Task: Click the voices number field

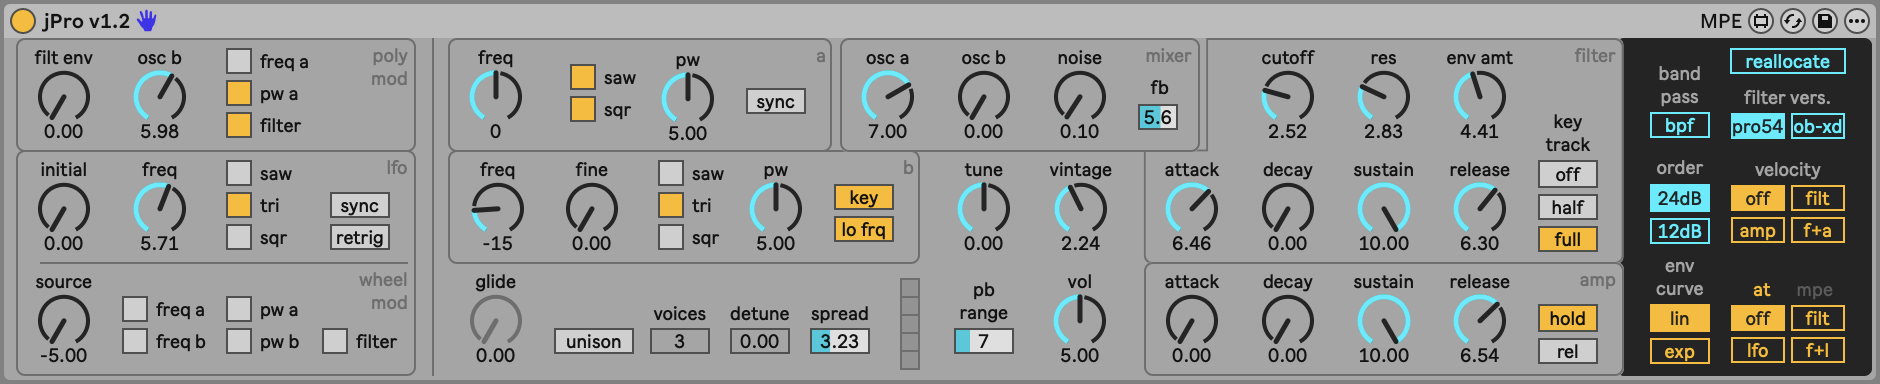Action: 679,341
